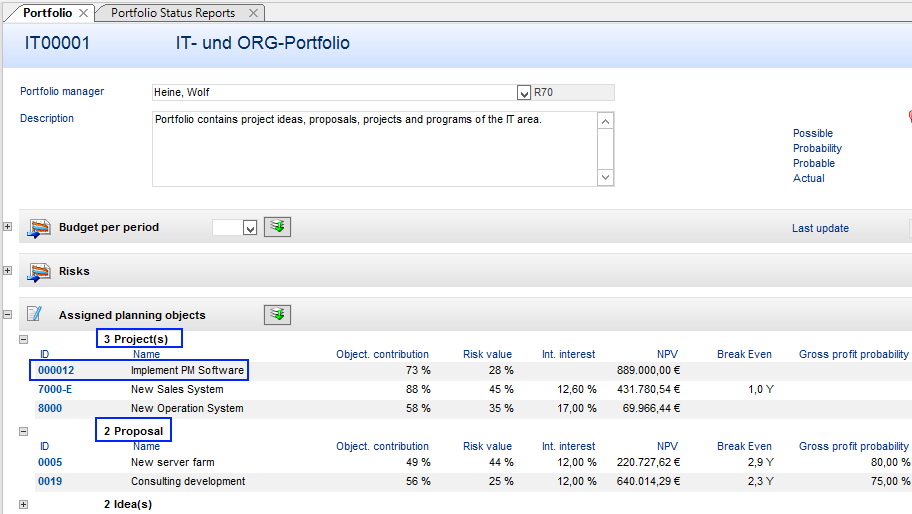Close the Portfolio tab
912x514 pixels.
click(83, 13)
